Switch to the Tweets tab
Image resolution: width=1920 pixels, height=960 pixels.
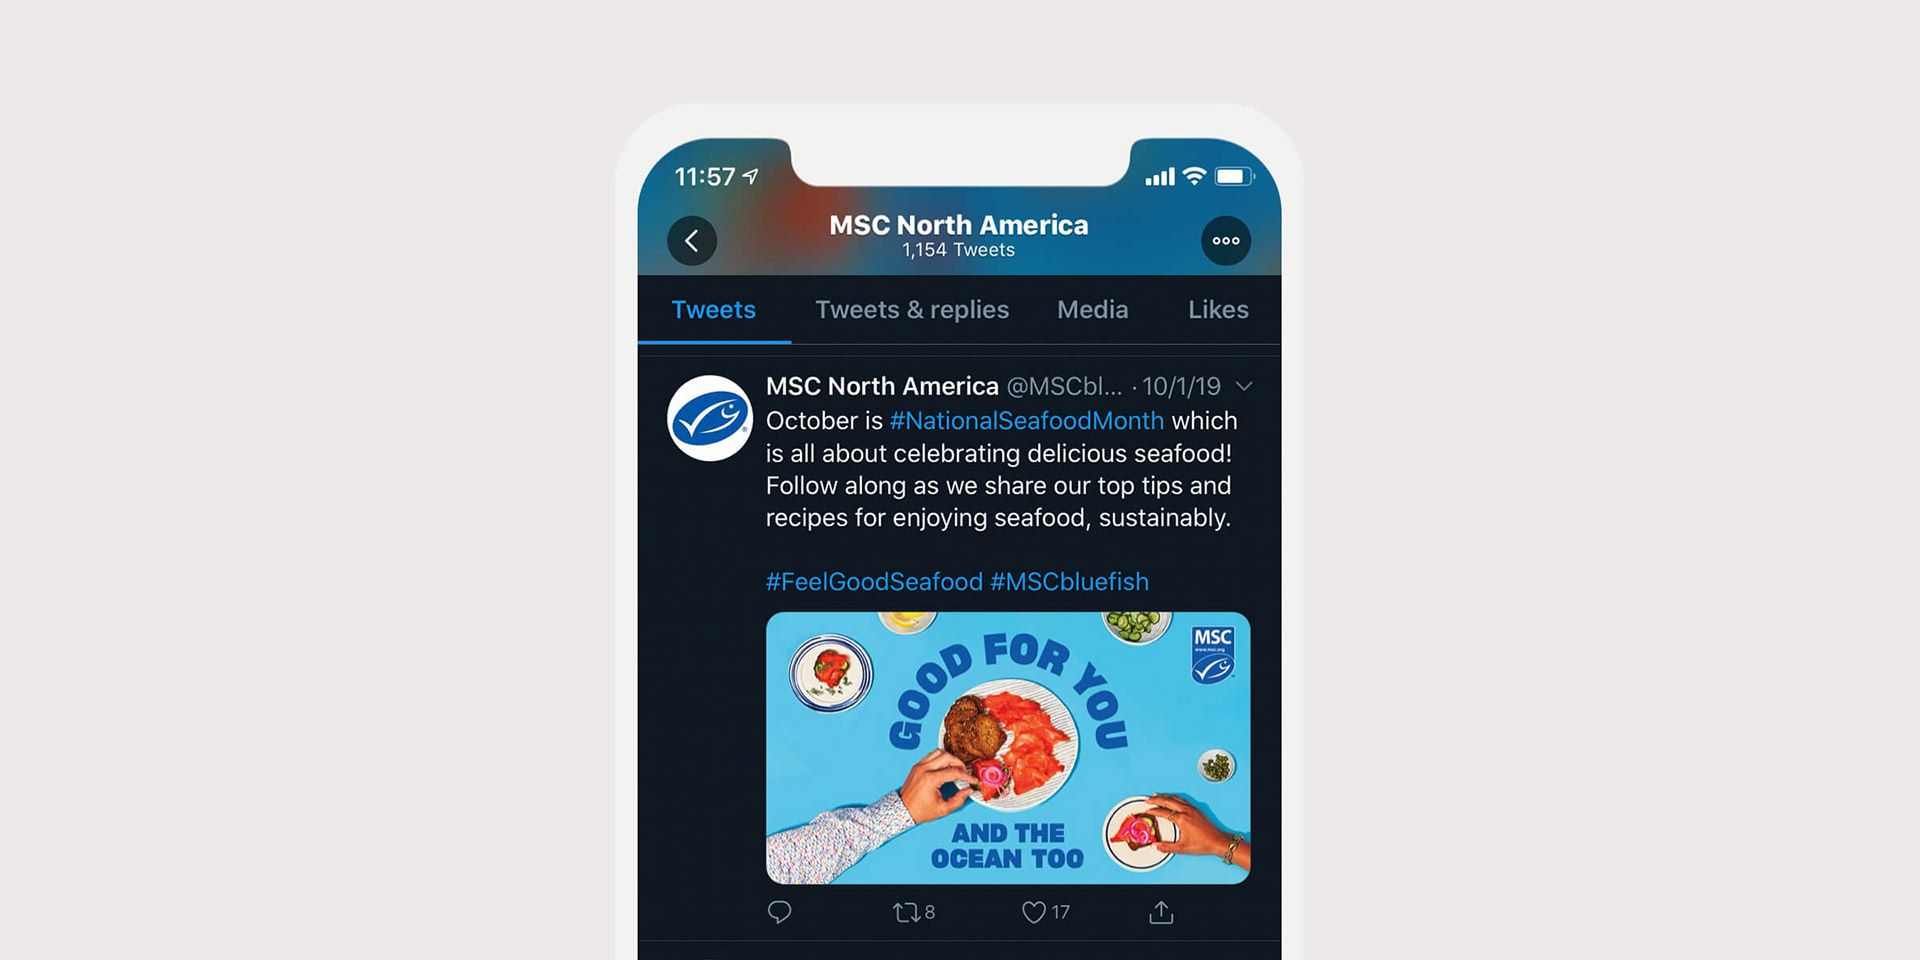(x=714, y=310)
